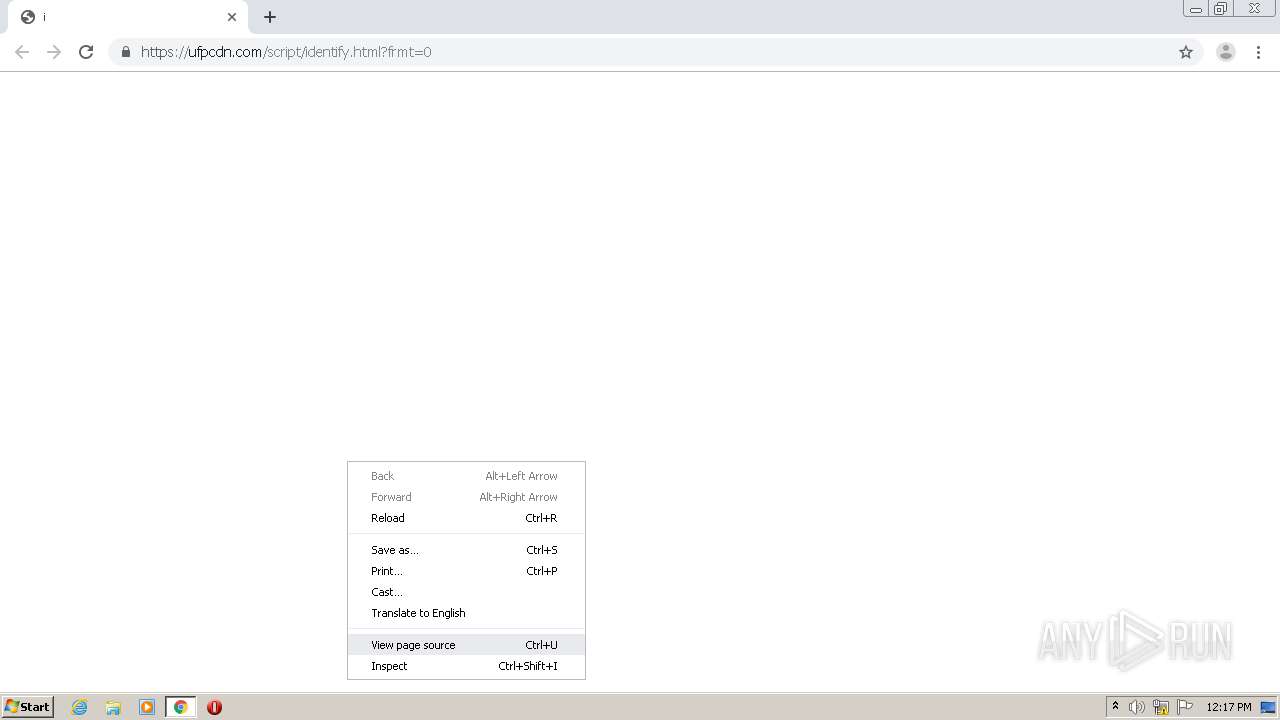Open the red Opera icon on taskbar
The image size is (1280, 720).
tap(214, 707)
